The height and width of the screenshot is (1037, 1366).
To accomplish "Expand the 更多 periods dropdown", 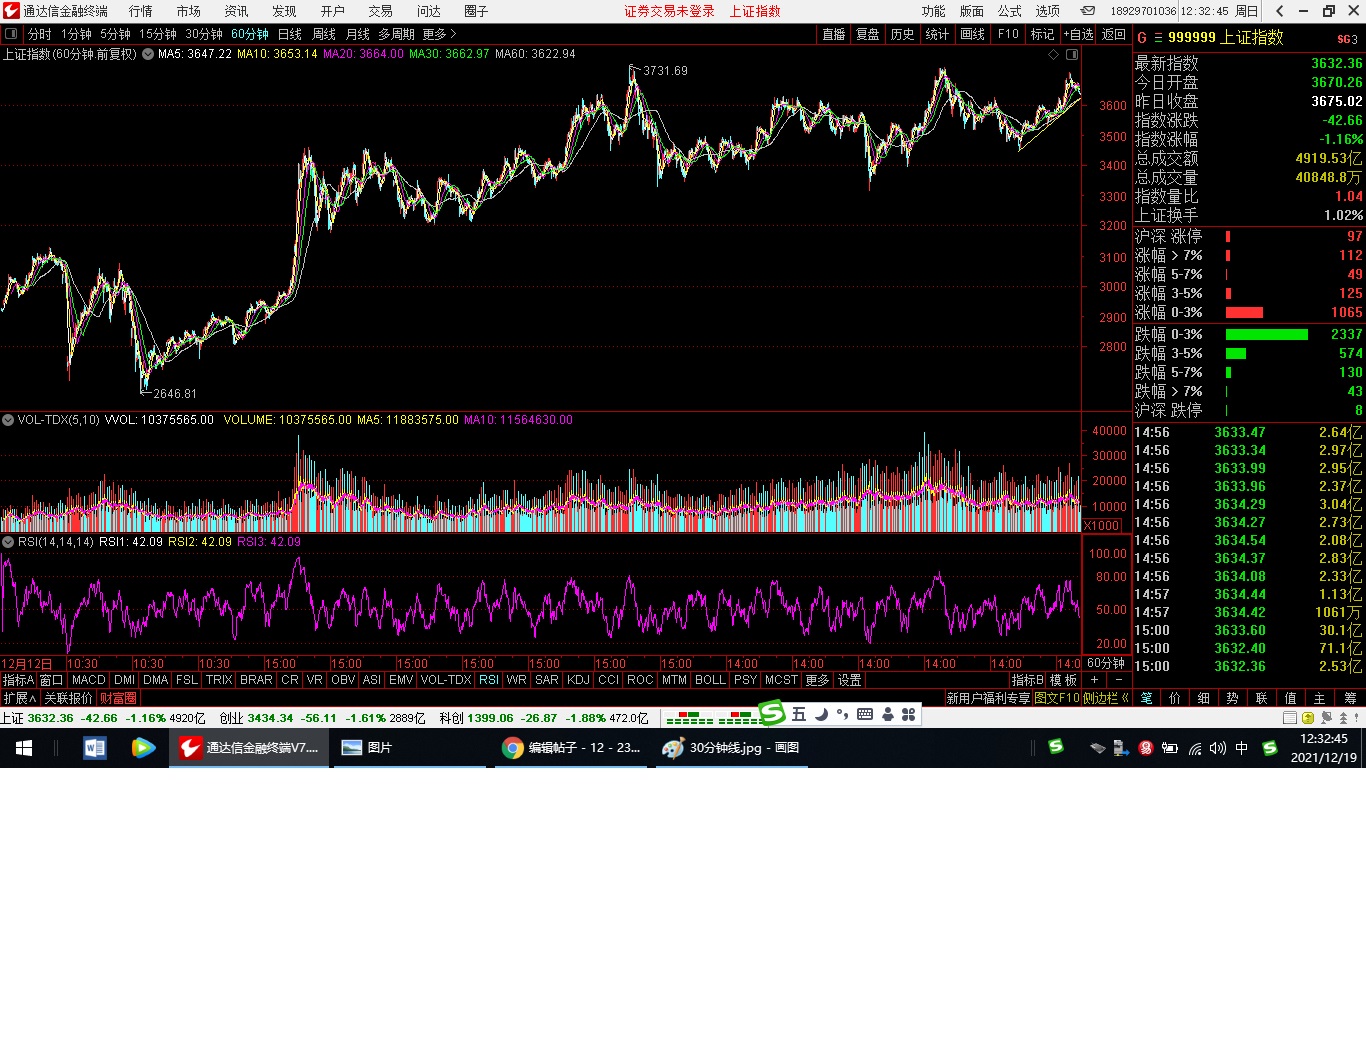I will click(x=439, y=34).
